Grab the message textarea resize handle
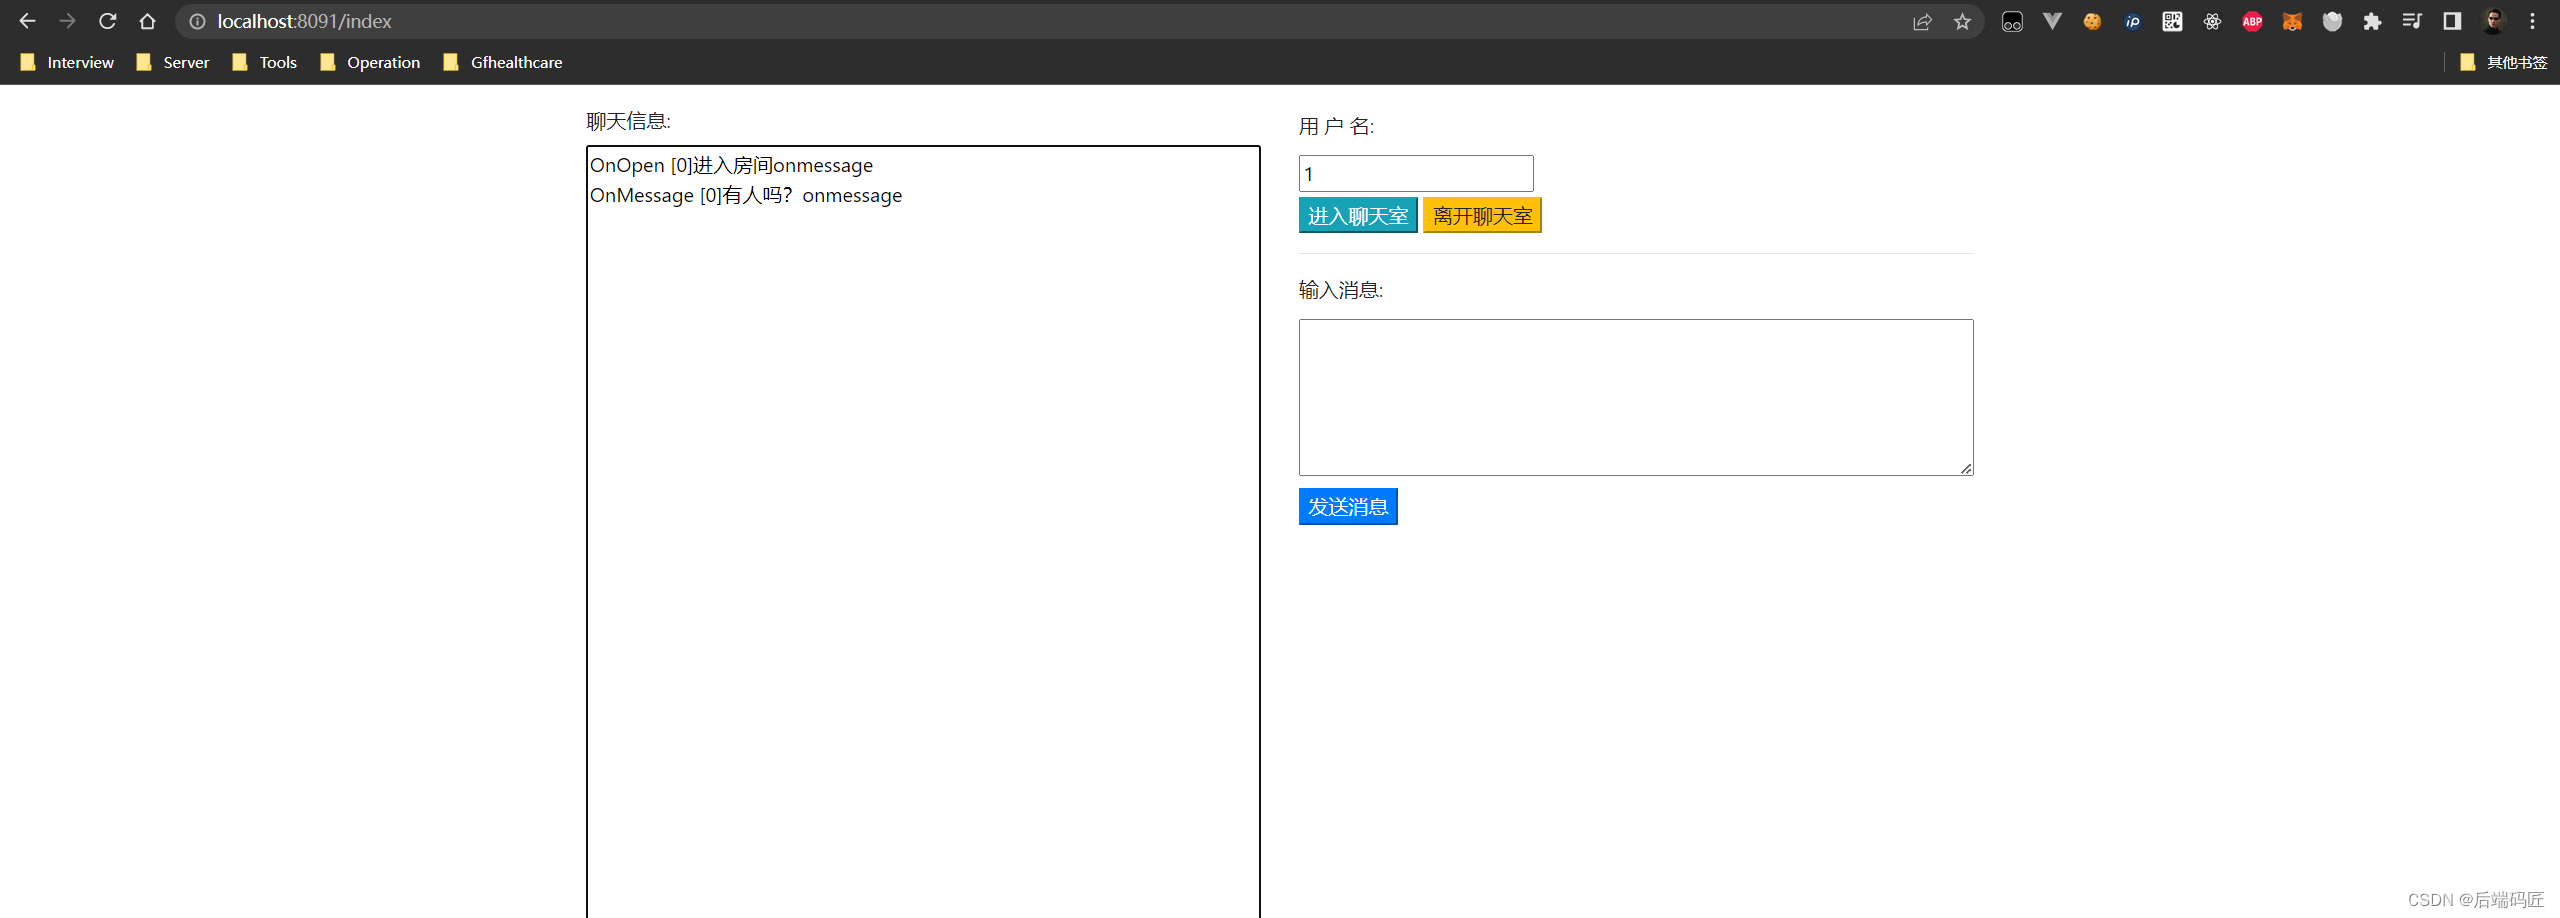Viewport: 2560px width, 918px height. tap(1966, 468)
